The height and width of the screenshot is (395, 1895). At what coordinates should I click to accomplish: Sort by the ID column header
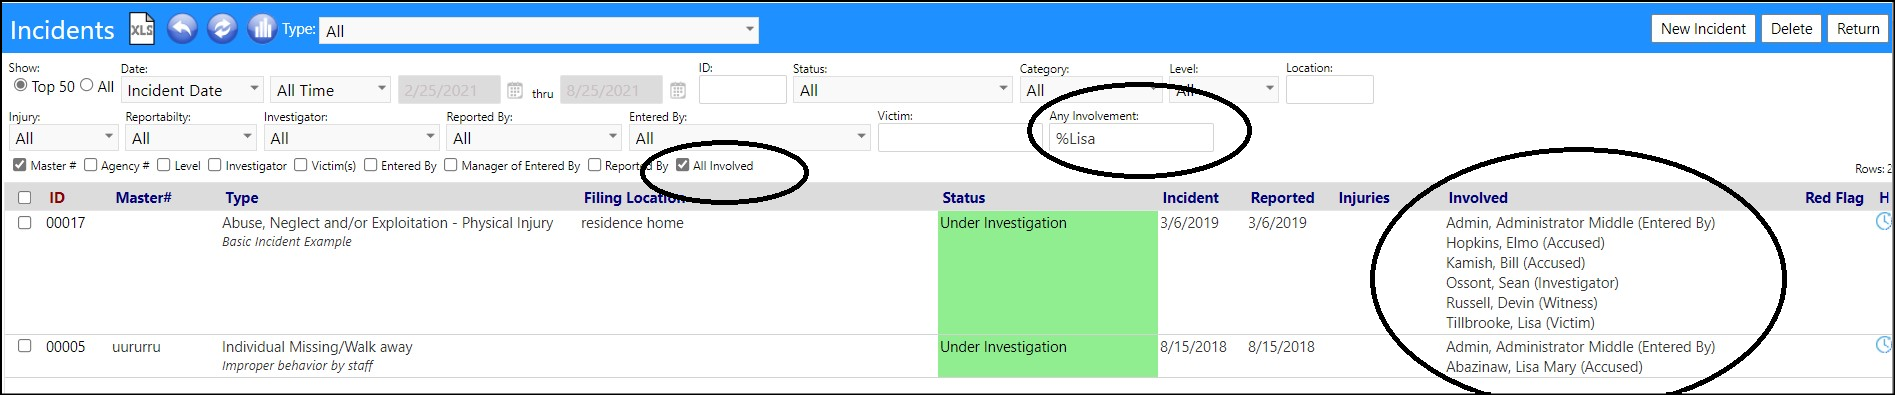(x=57, y=198)
